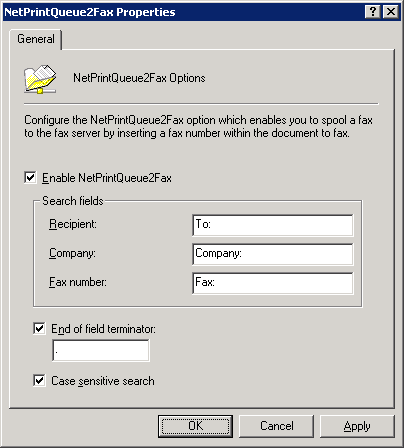404x448 pixels.
Task: Click the question mark help button
Action: tap(373, 12)
